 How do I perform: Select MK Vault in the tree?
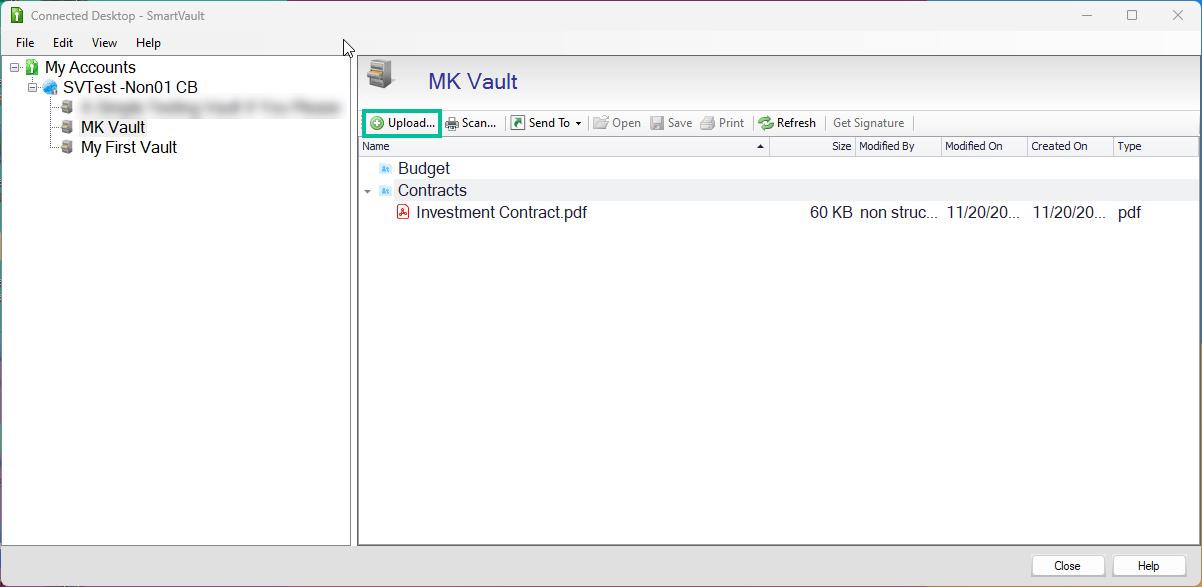(113, 127)
